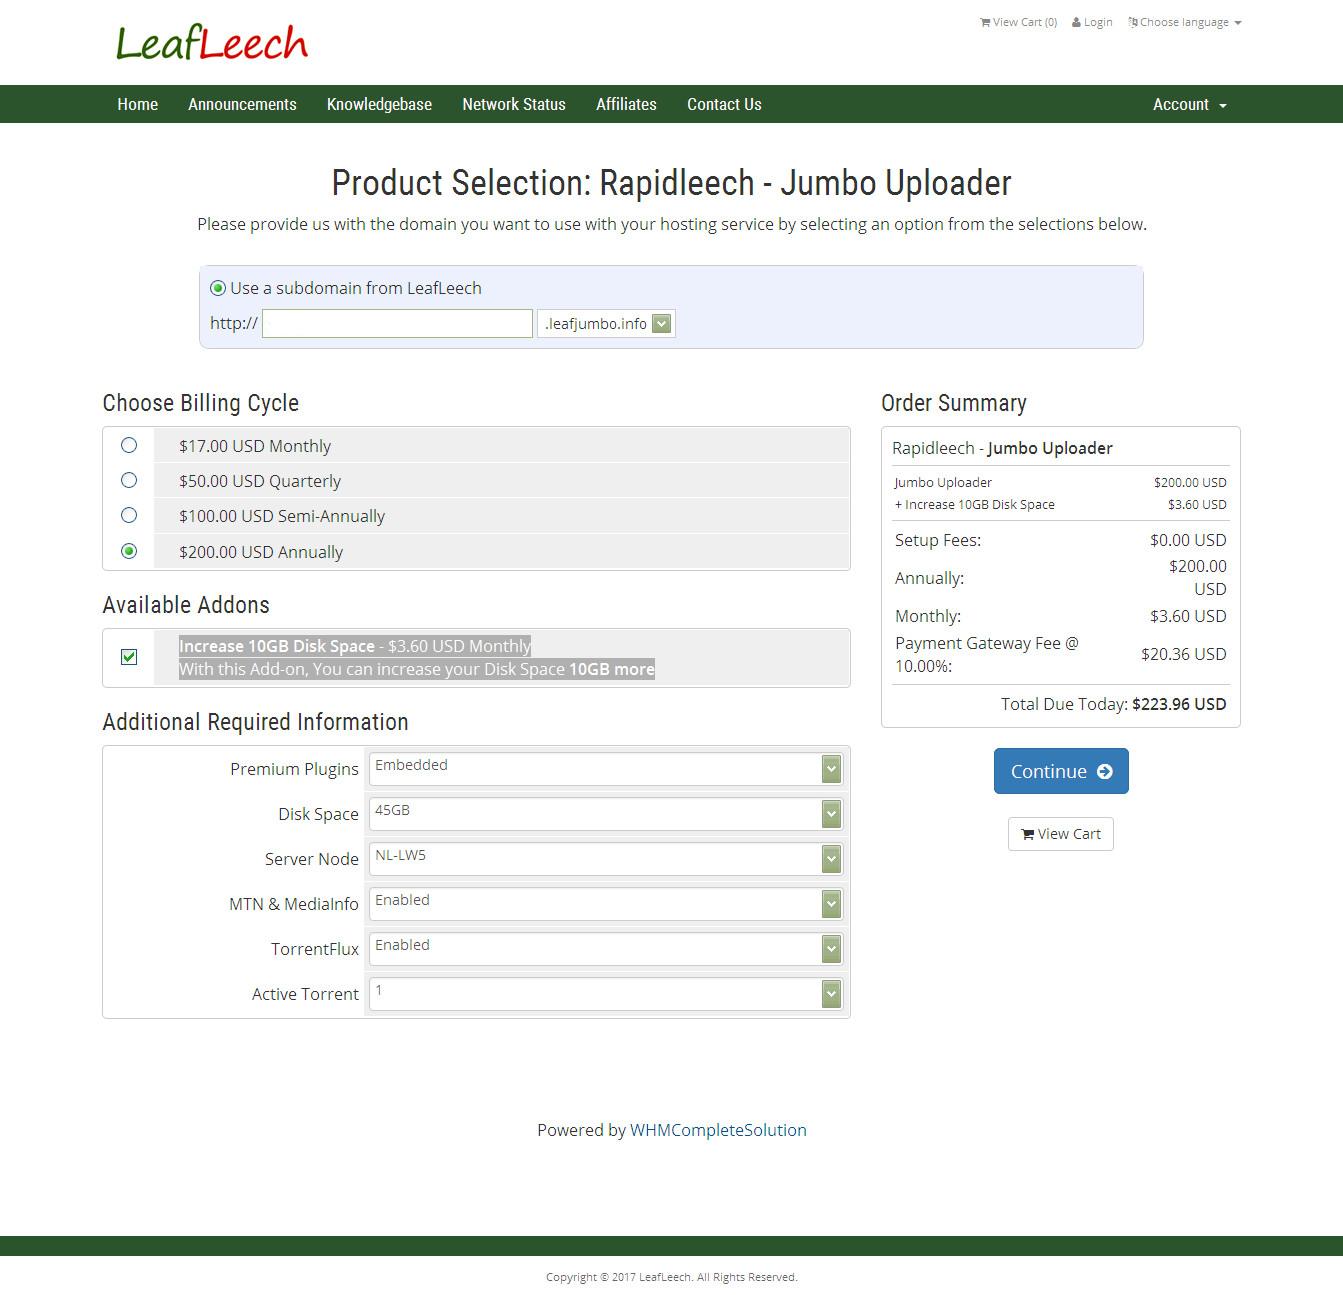Click the View Cart button below Continue
The height and width of the screenshot is (1295, 1343).
click(1060, 834)
